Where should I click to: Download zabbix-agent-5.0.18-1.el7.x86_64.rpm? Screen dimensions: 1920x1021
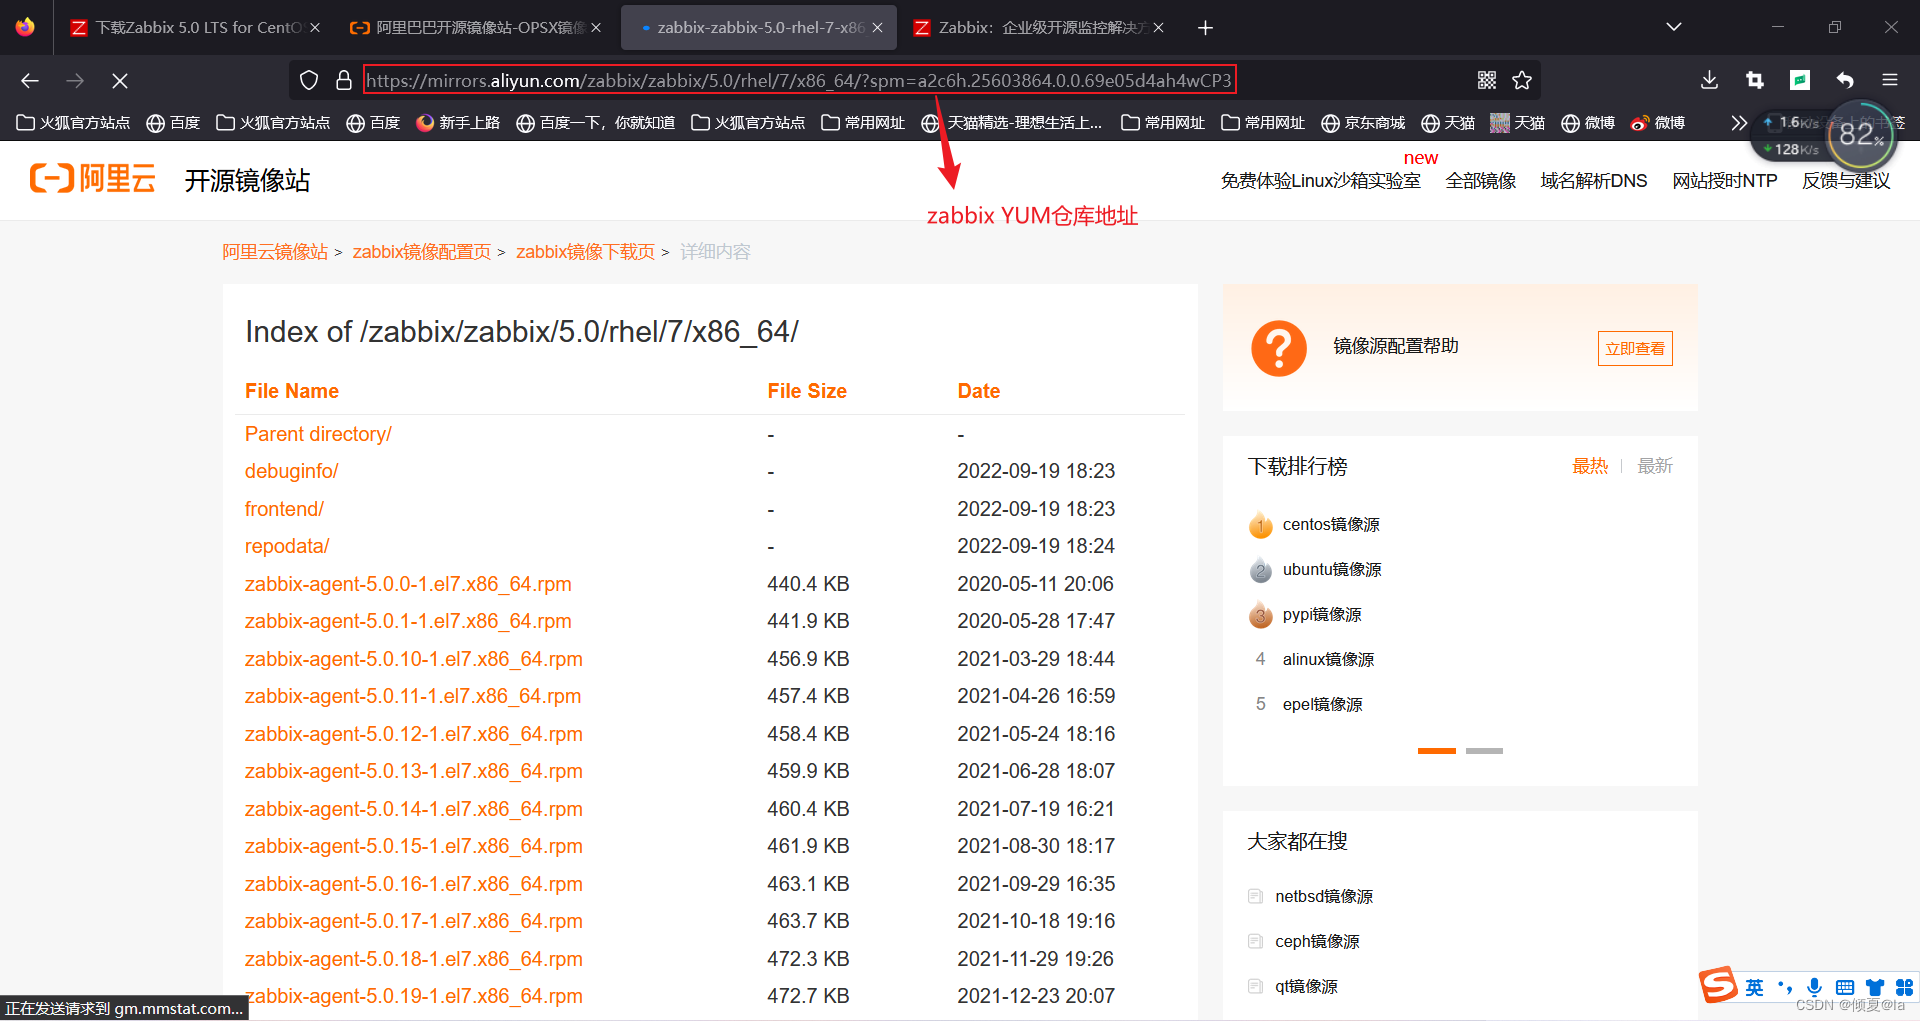(x=414, y=959)
